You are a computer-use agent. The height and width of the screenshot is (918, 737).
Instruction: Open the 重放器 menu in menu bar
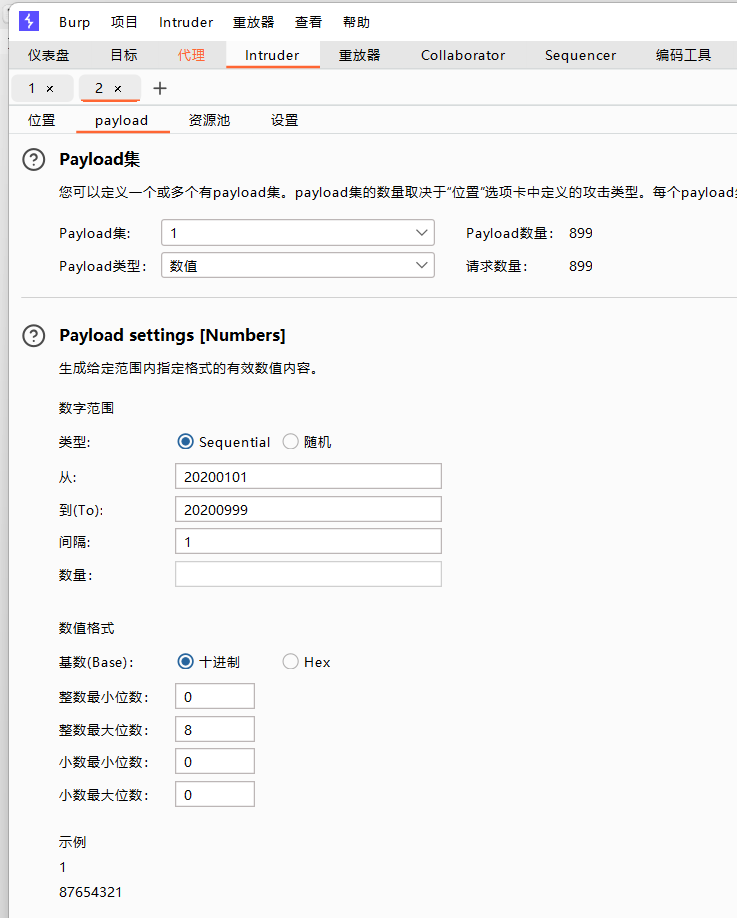click(x=253, y=22)
